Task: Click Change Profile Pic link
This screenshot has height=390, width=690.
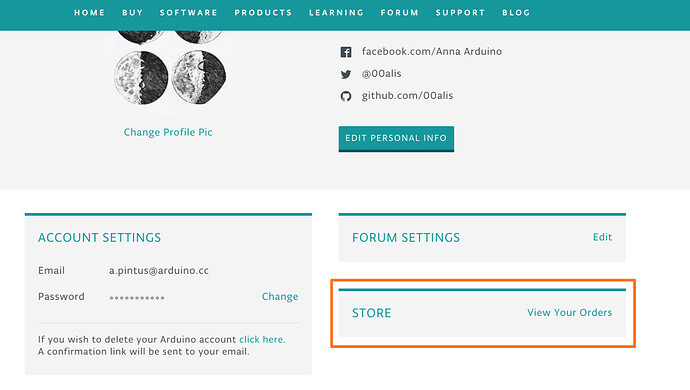Action: click(168, 132)
